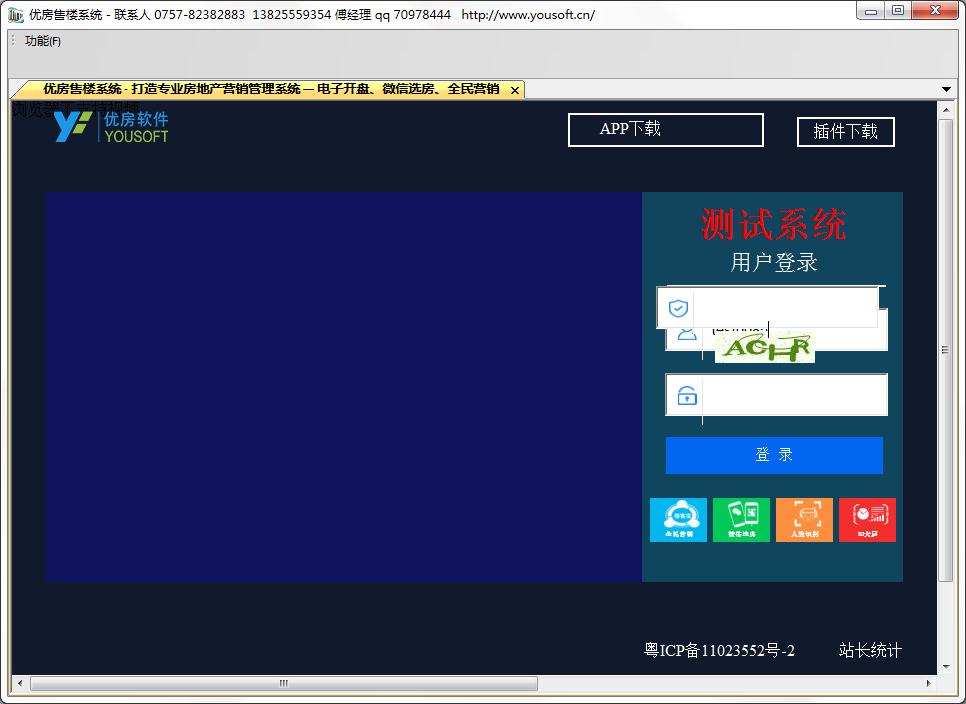Click the vertical scrollbar thumb

[x=946, y=350]
